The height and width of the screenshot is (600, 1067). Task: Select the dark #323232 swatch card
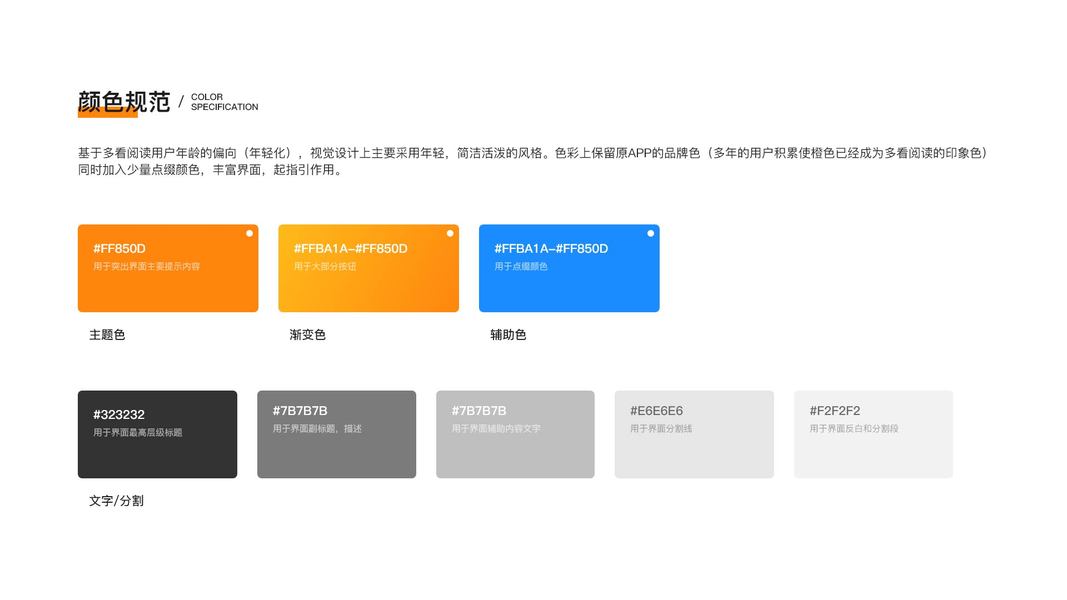click(157, 434)
